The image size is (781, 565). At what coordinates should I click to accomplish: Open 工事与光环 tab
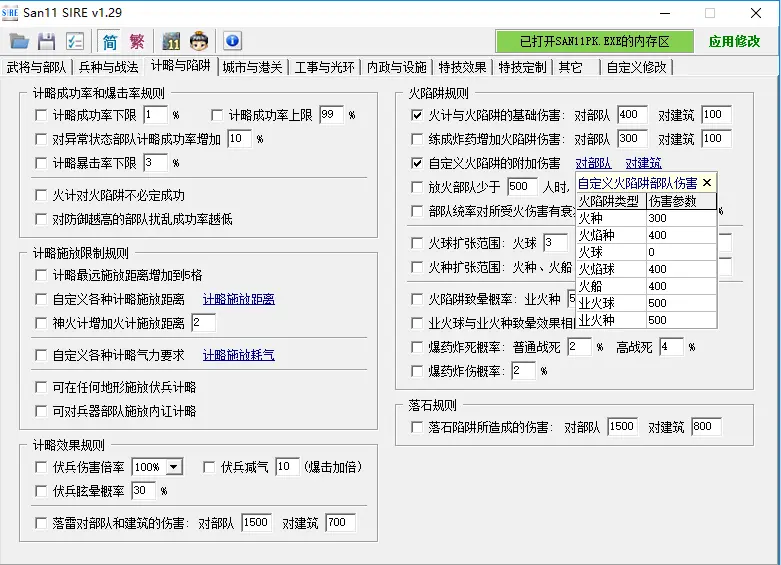click(324, 67)
